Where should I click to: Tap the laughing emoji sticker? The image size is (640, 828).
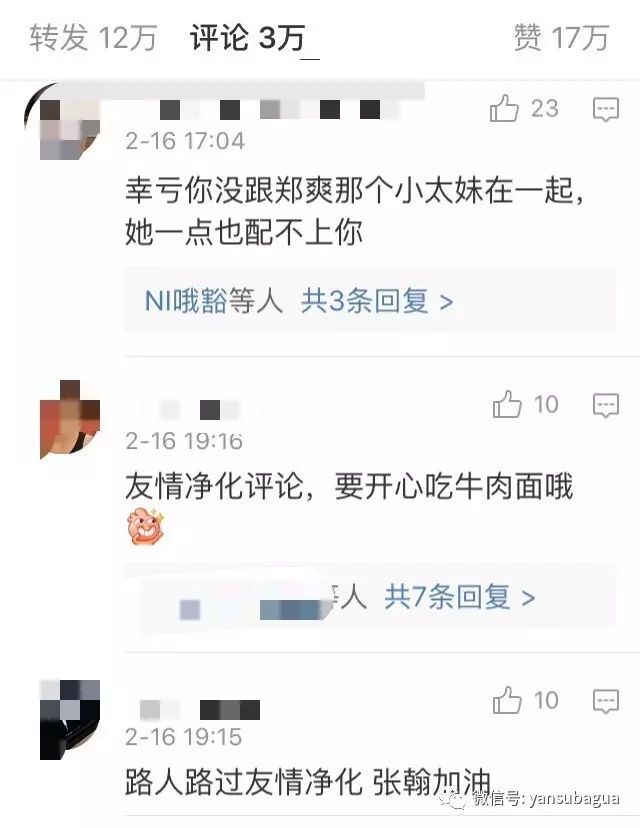[146, 526]
